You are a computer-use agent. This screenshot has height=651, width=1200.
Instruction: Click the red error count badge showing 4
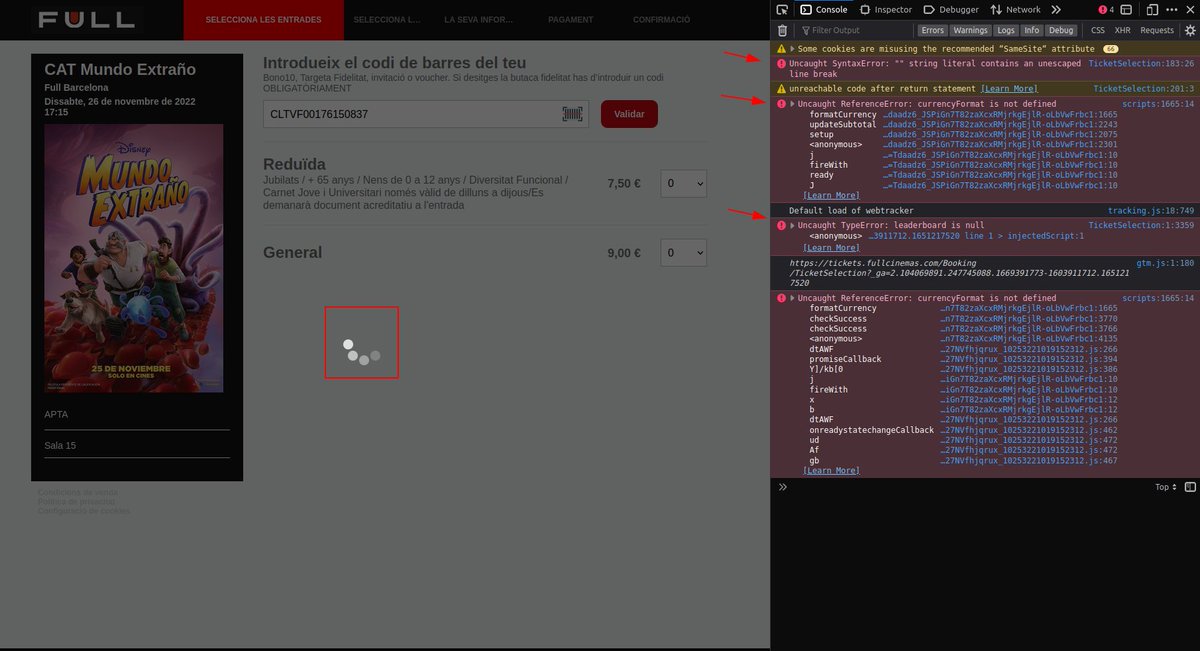(1105, 9)
